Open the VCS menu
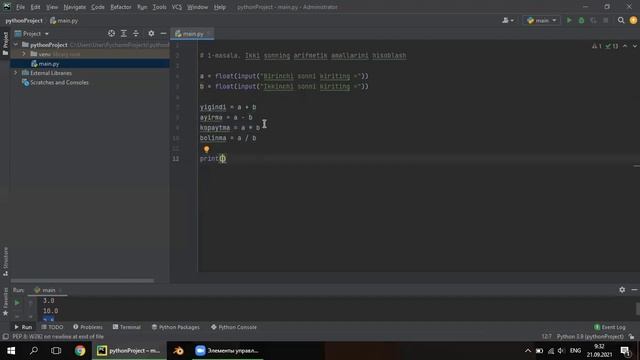Viewport: 640px width, 360px height. 177,7
